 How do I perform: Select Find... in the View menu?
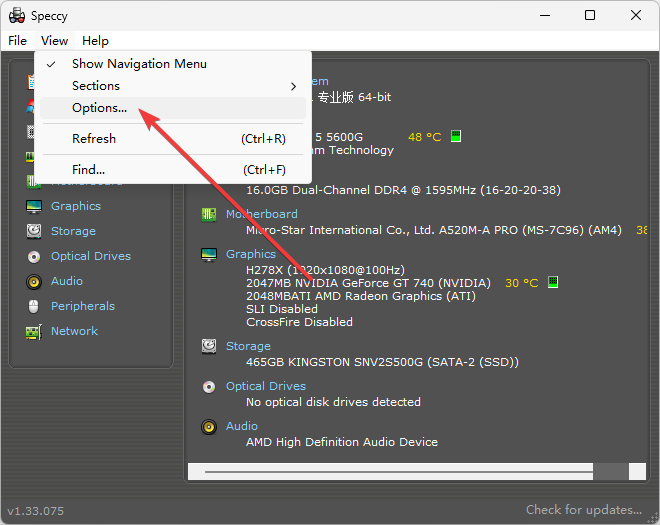[173, 170]
